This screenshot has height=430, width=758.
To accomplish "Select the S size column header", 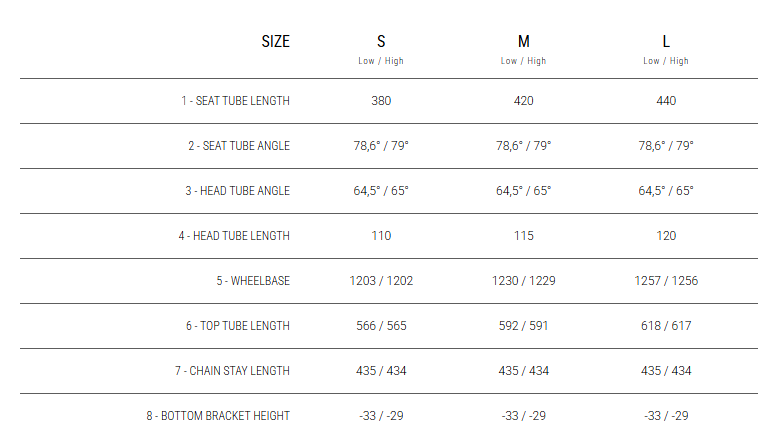I will point(381,42).
